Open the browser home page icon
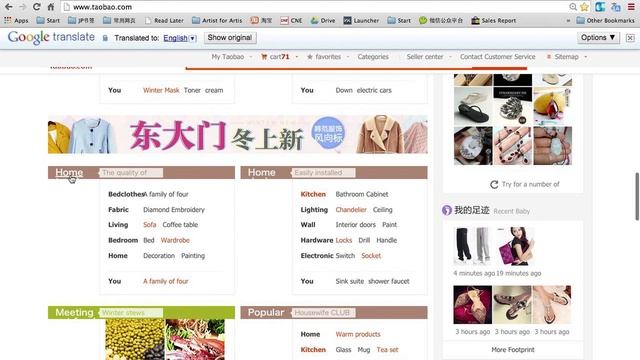The image size is (640, 360). click(51, 7)
